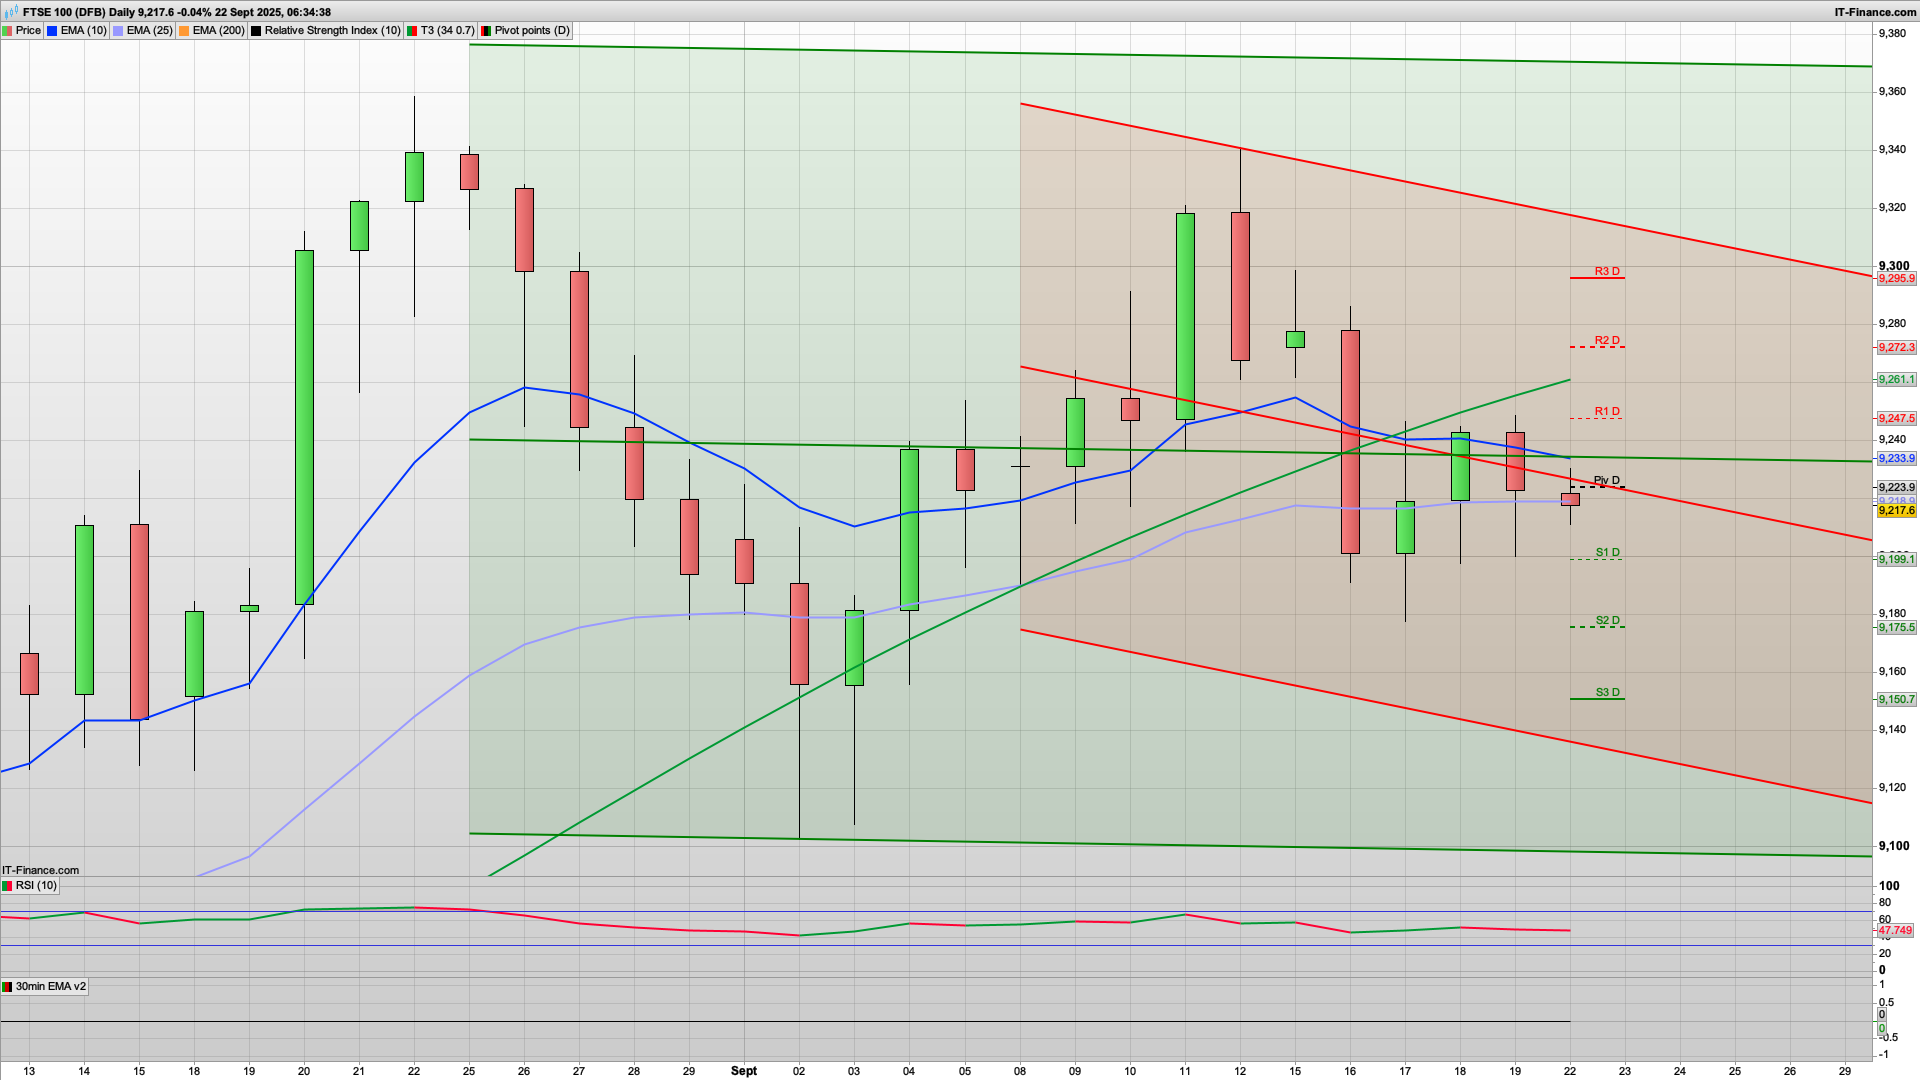
Task: Click the 9,295.9 red price tag
Action: pyautogui.click(x=1896, y=279)
